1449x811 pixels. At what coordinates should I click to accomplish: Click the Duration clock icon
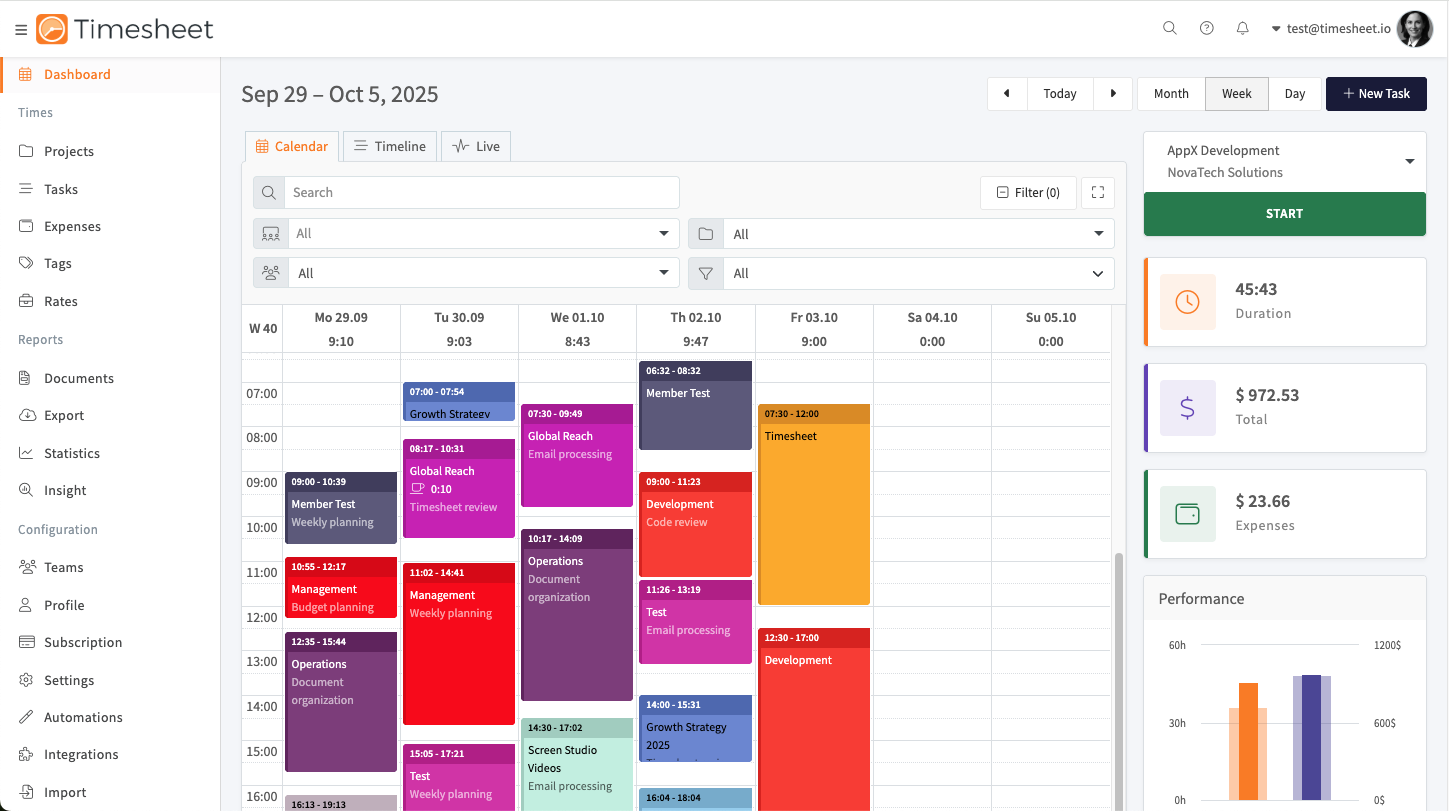[x=1187, y=301]
